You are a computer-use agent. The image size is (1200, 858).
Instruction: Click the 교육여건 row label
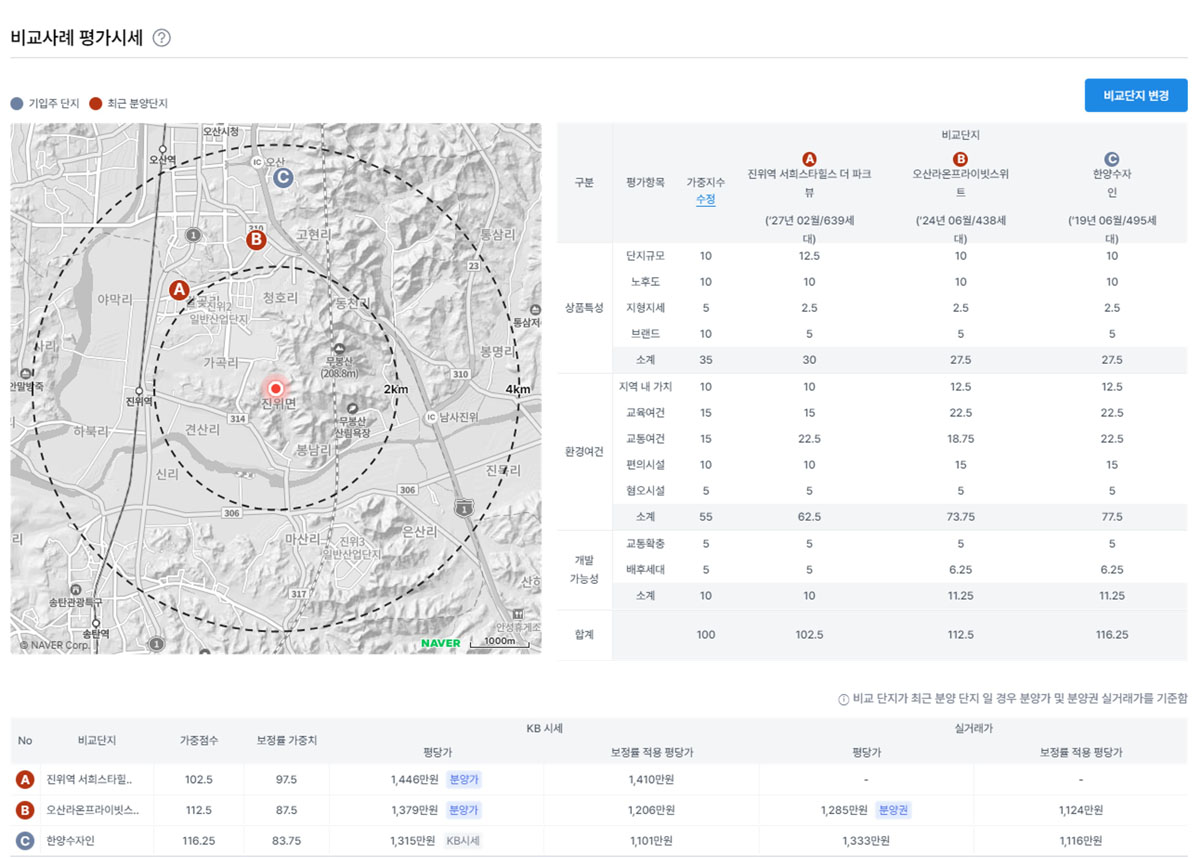point(645,413)
